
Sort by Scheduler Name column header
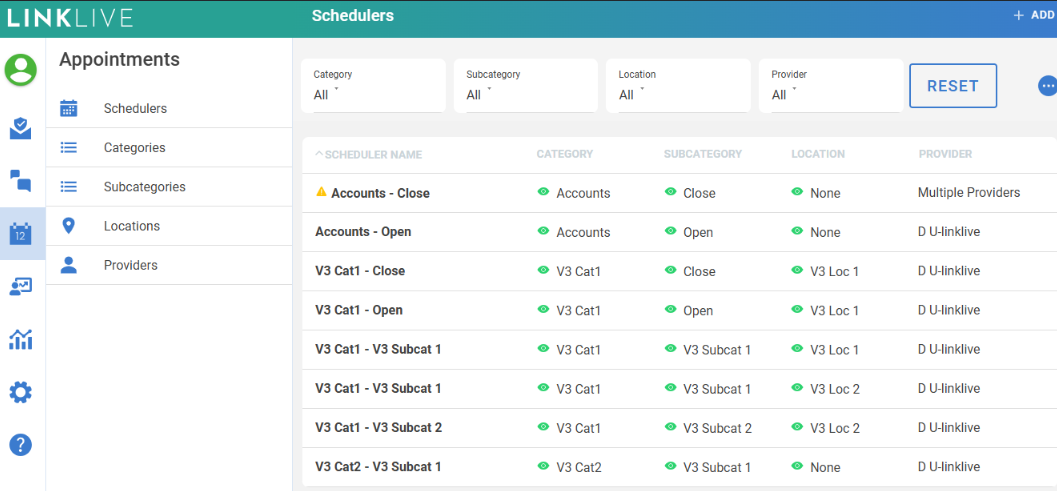(x=368, y=155)
